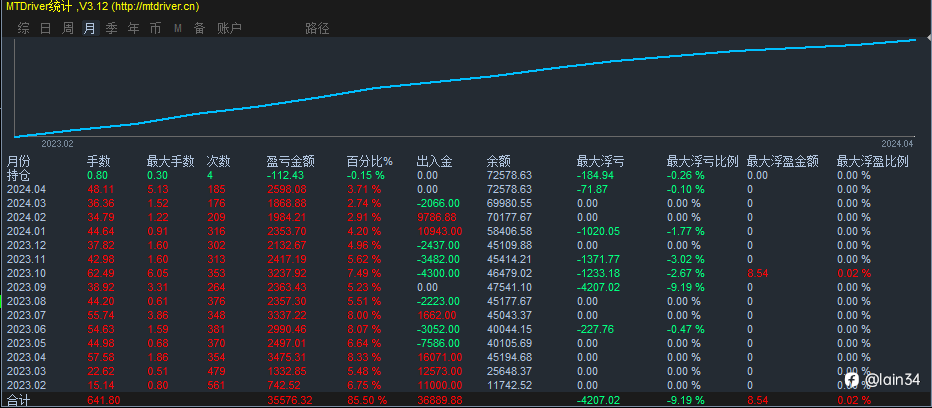This screenshot has height=408, width=932.
Task: Click max lots value 6.05
Action: (x=158, y=273)
